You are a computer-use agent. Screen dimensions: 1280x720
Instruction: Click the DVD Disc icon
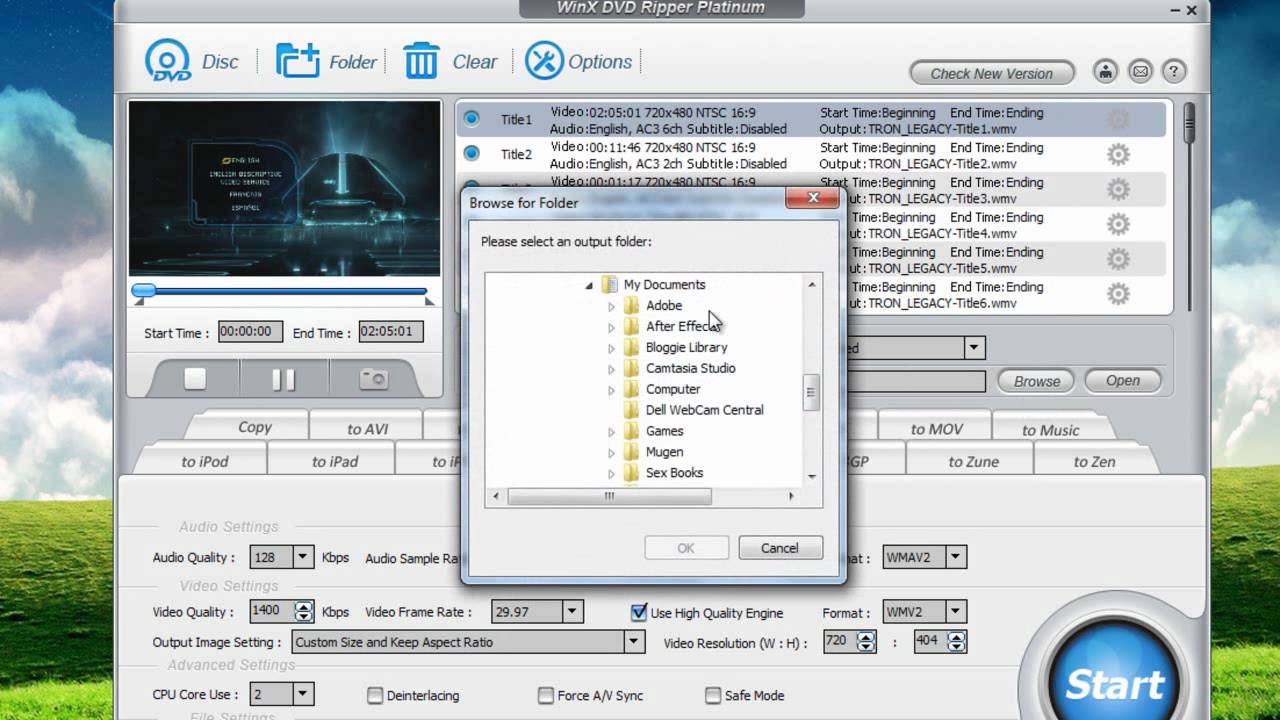[167, 61]
